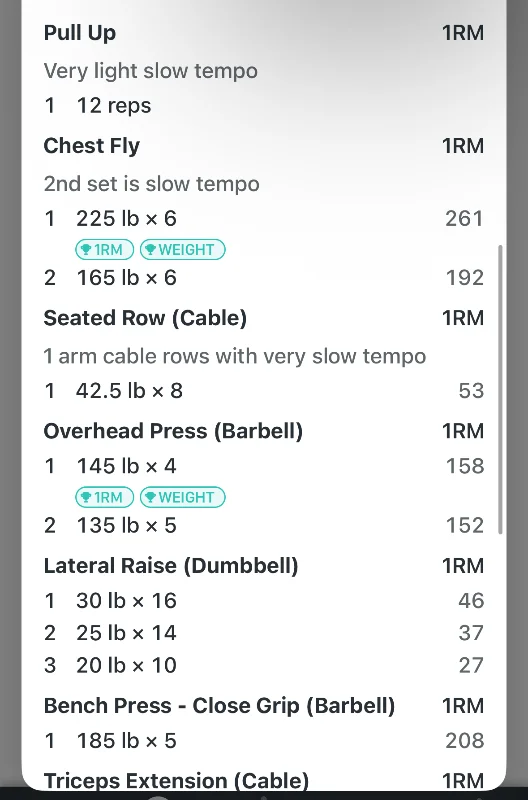Tap the WEIGHT trophy badge under Overhead Press

coord(183,497)
